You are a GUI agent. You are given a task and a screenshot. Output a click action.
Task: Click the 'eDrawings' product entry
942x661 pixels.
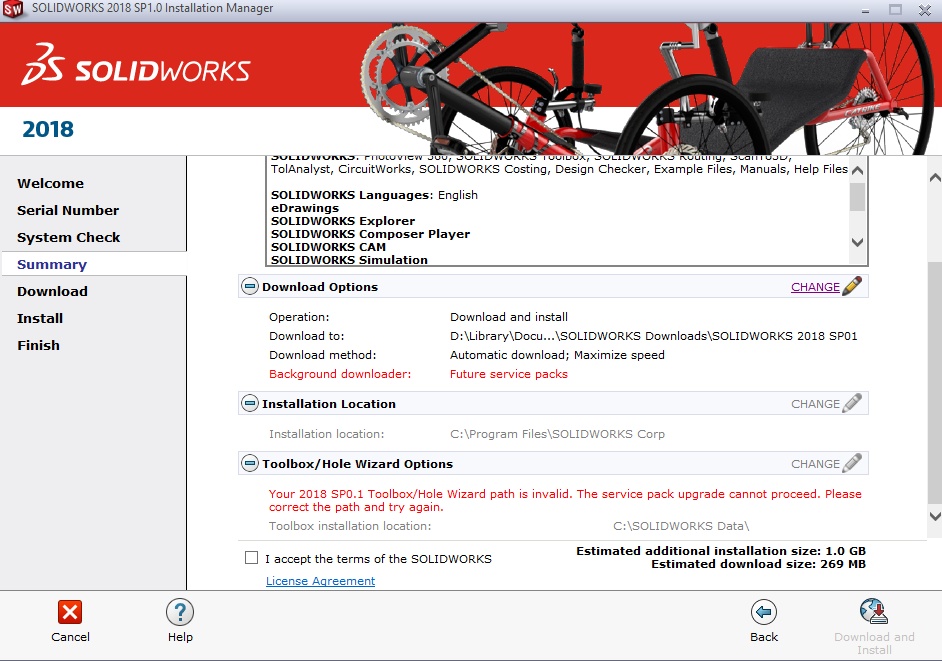click(x=305, y=208)
